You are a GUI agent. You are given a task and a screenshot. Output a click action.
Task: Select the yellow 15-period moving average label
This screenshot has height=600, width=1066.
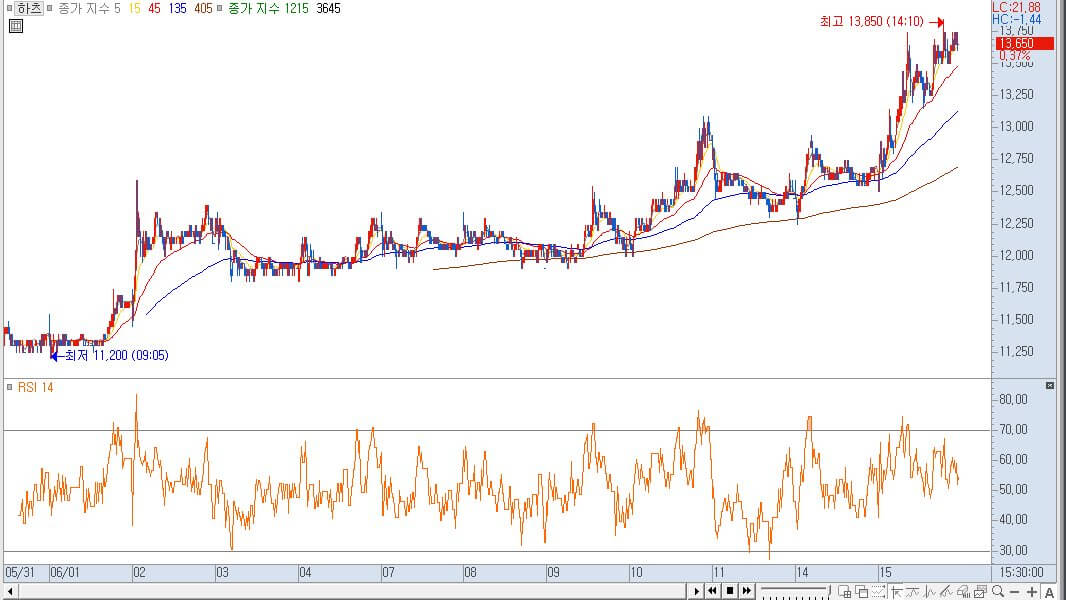point(135,8)
